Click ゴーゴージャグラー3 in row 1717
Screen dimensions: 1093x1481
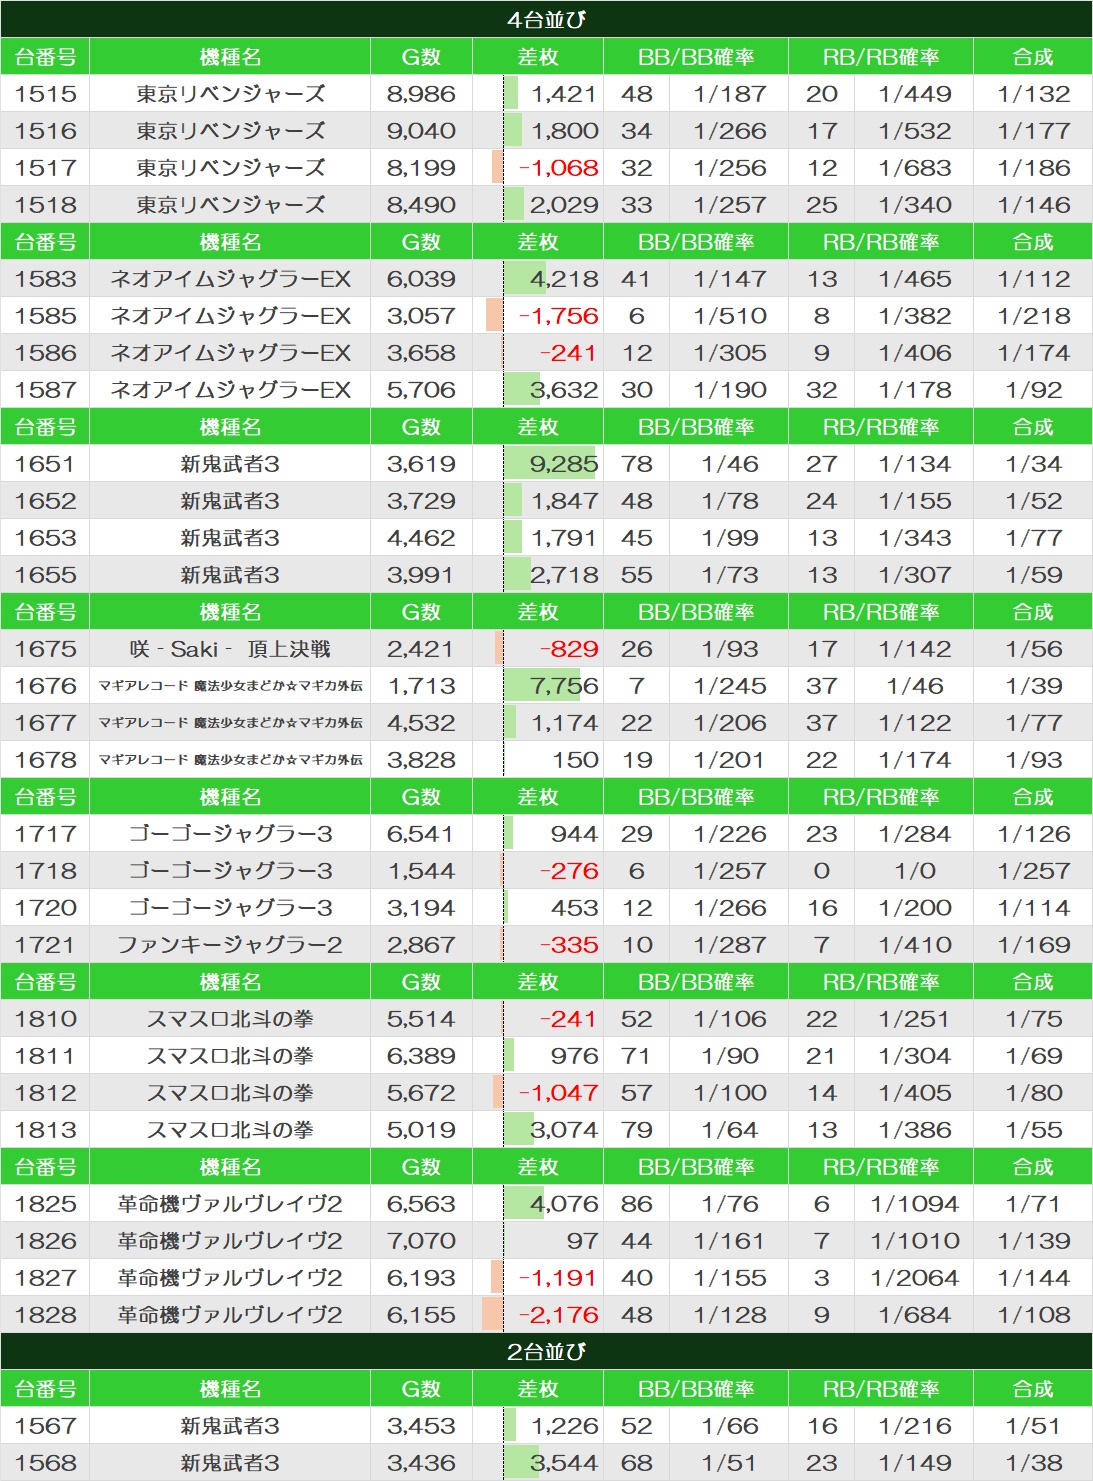(x=231, y=834)
